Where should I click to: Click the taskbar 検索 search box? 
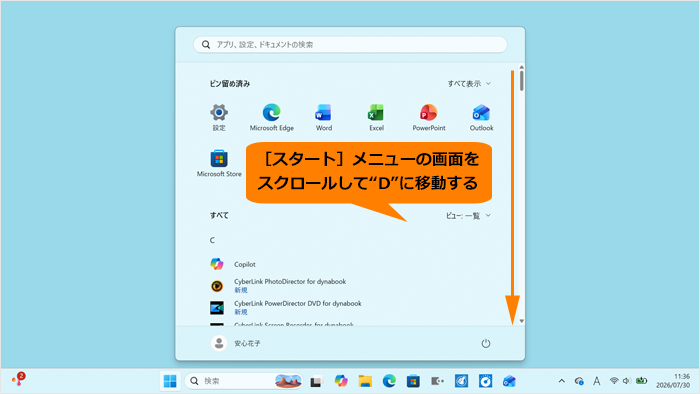pos(244,381)
